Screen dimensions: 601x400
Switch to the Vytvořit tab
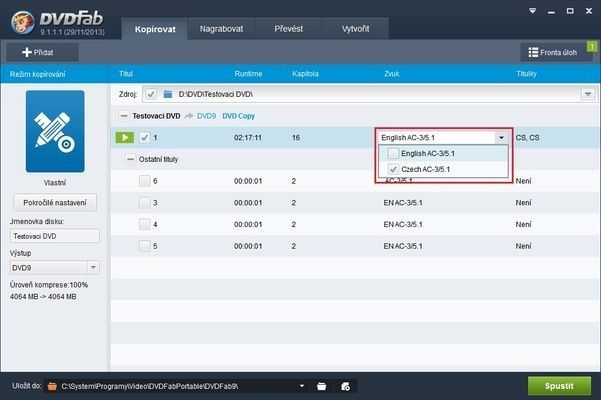pyautogui.click(x=355, y=29)
